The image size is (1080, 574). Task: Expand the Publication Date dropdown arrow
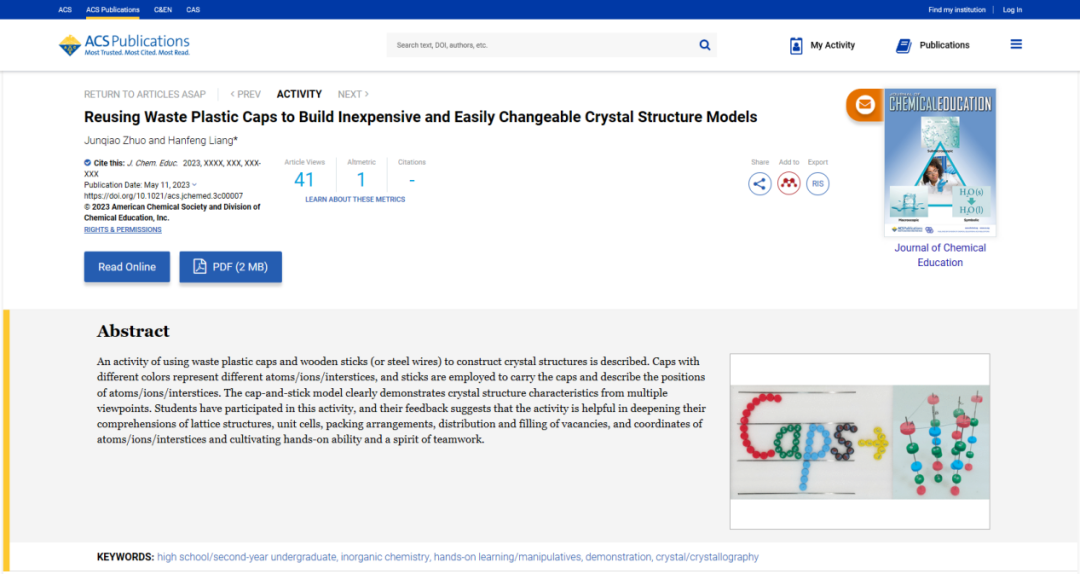click(194, 185)
